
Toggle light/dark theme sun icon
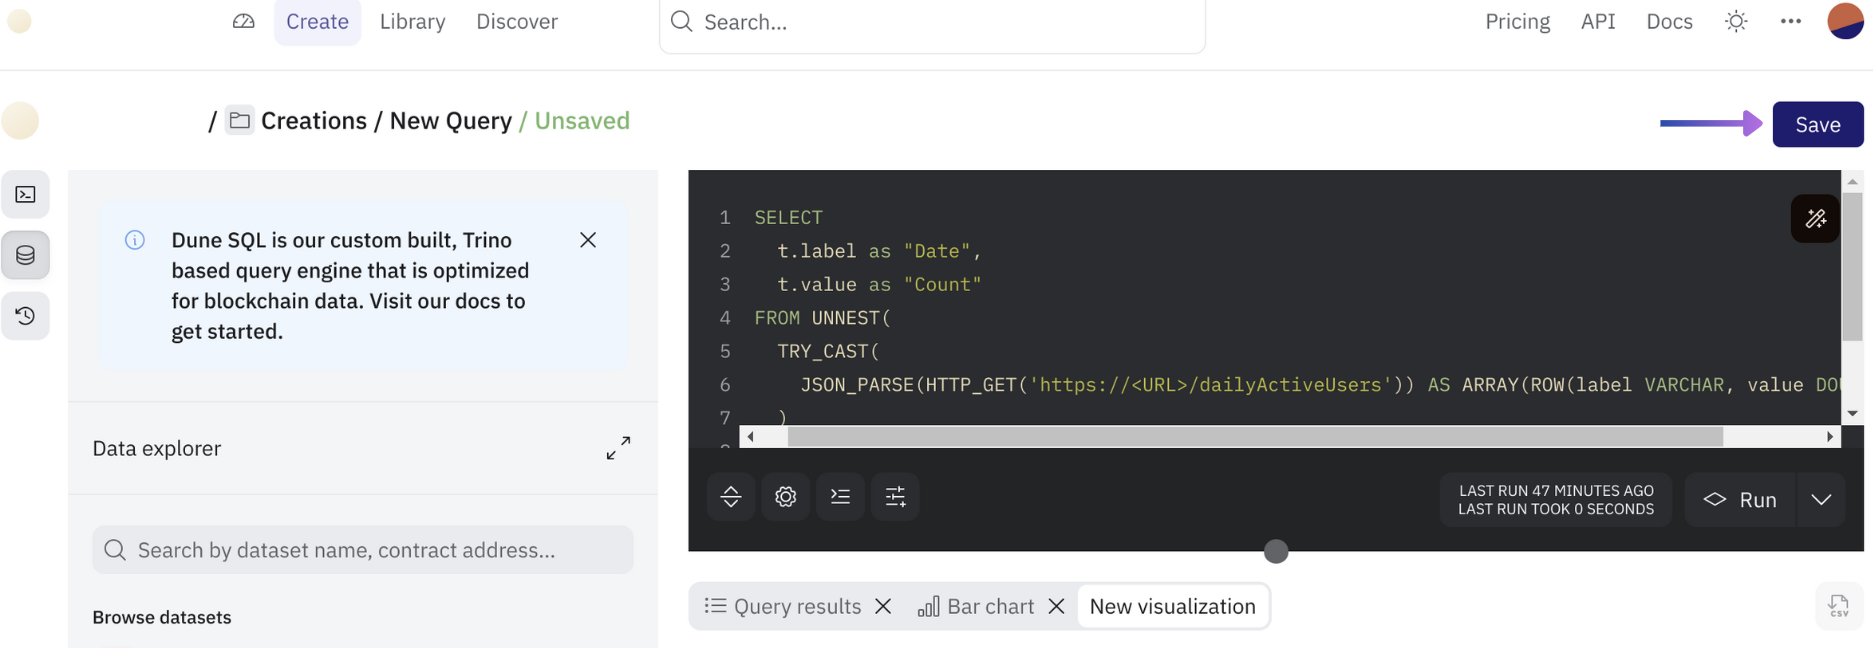pos(1736,22)
